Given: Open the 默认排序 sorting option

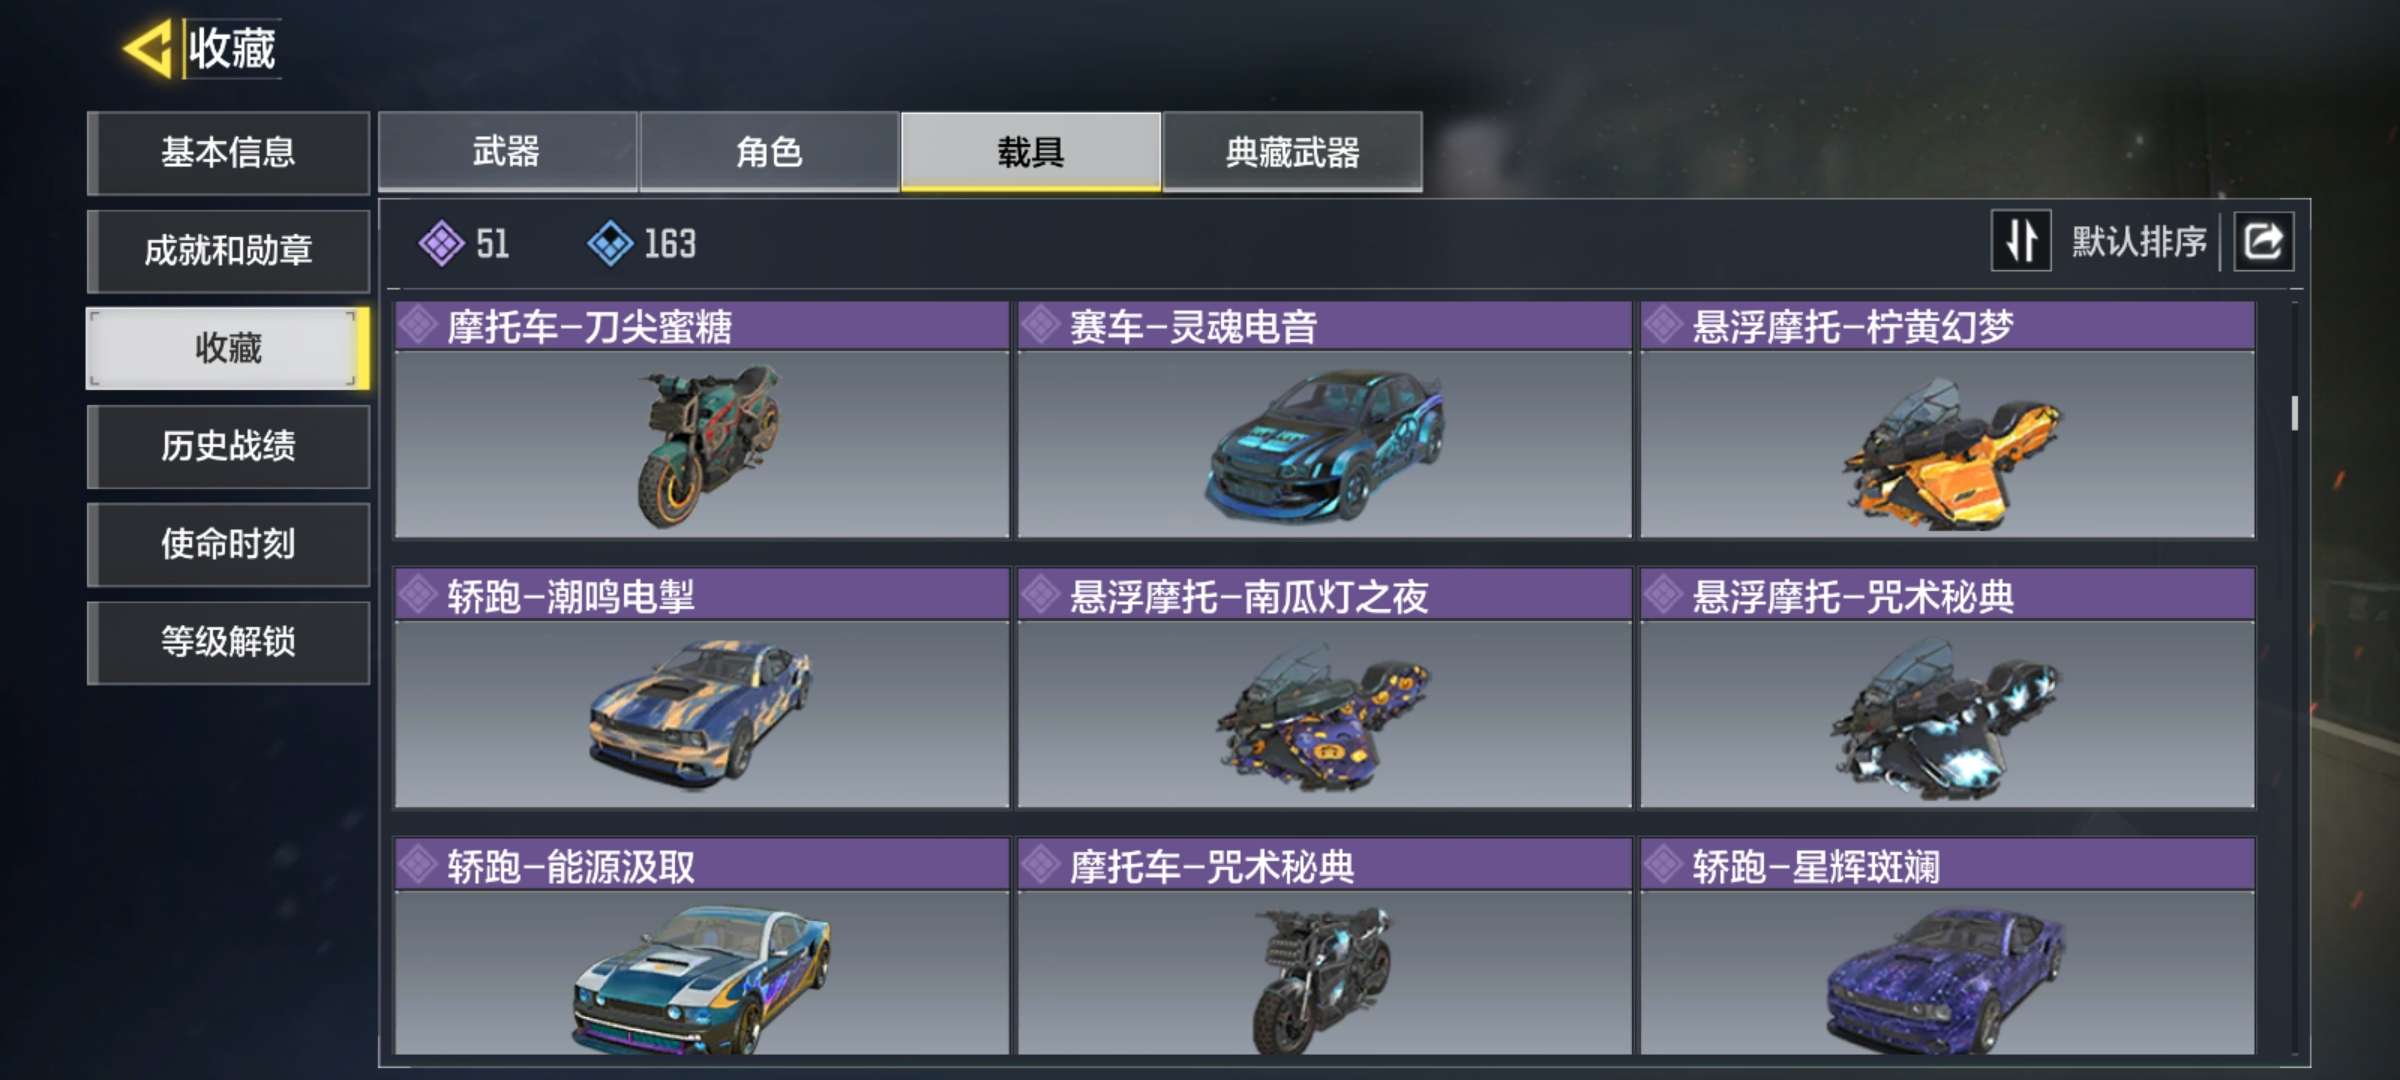Looking at the screenshot, I should [x=2138, y=241].
